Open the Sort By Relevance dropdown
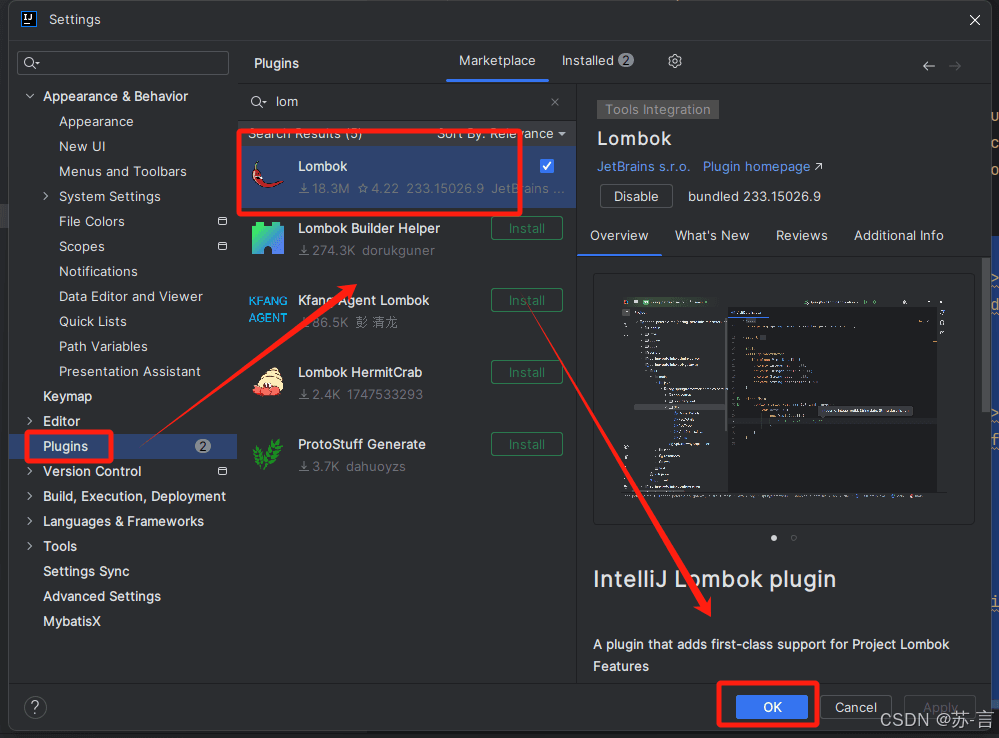Image resolution: width=999 pixels, height=738 pixels. (501, 134)
